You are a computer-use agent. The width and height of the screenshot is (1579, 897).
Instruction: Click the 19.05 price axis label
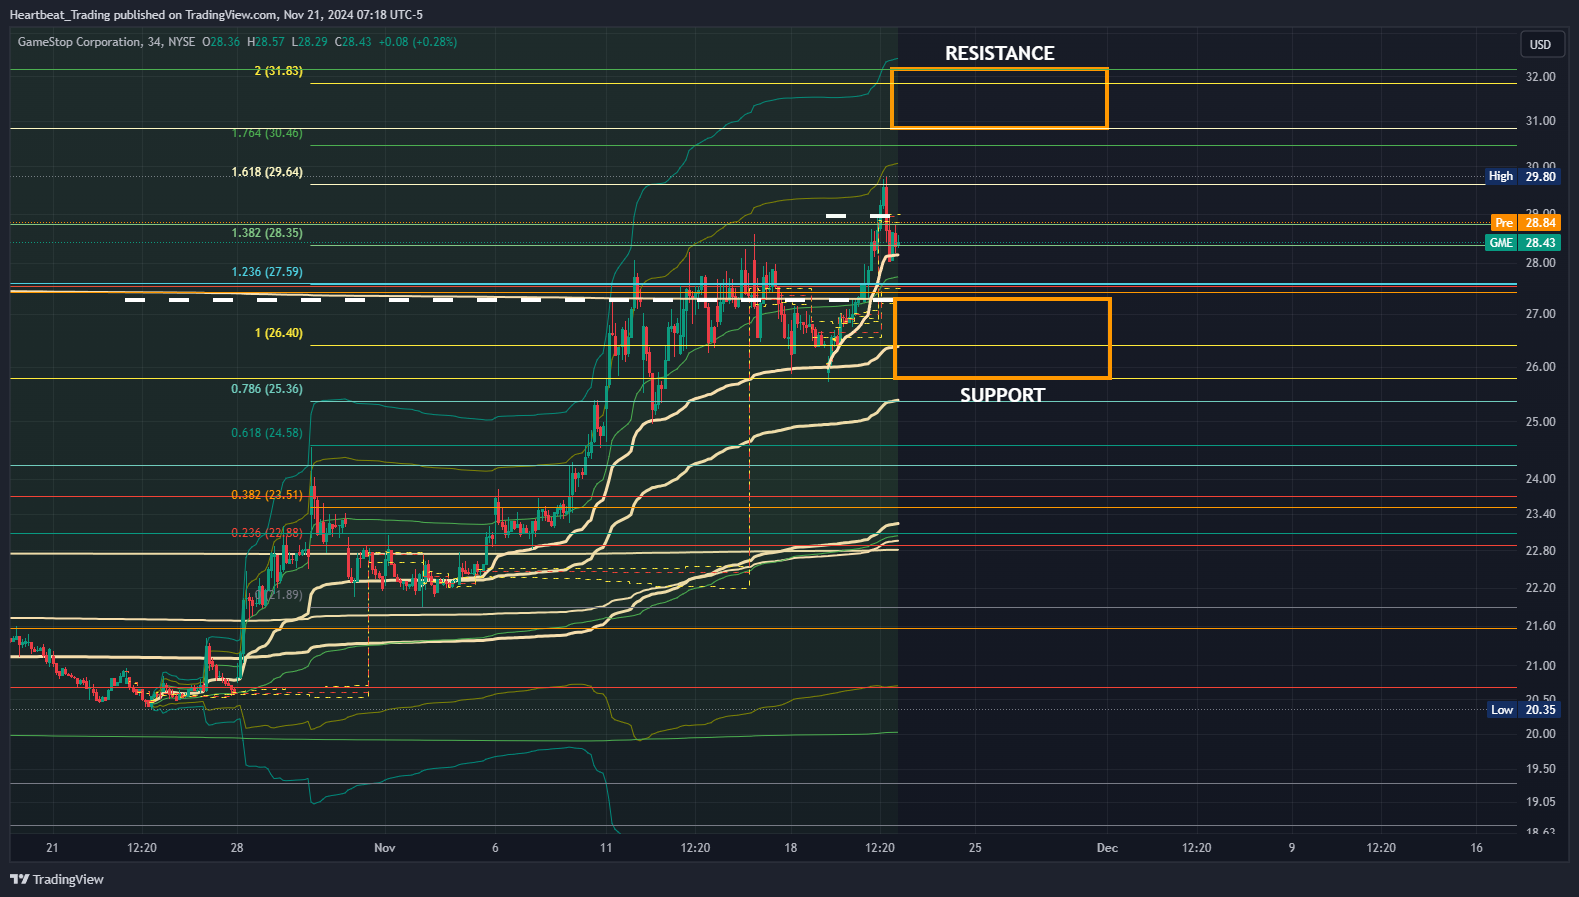click(x=1540, y=802)
